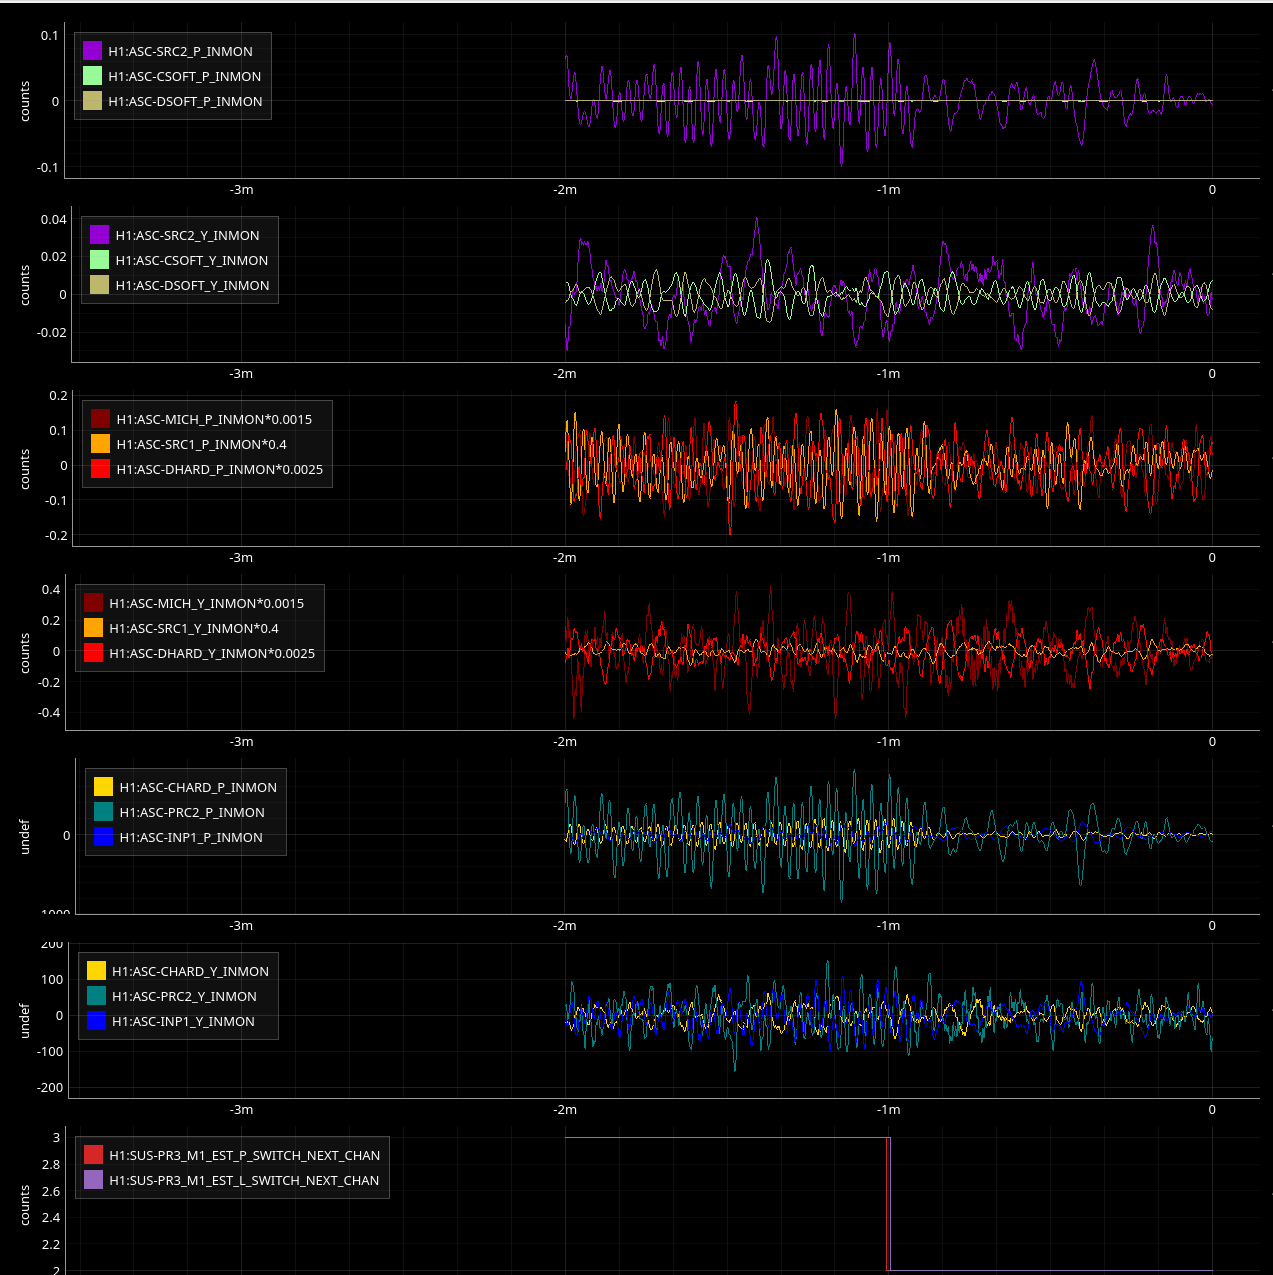Click the teal swatch for H1:ASC-PRC2_Y_INMON
The width and height of the screenshot is (1273, 1275).
point(97,996)
